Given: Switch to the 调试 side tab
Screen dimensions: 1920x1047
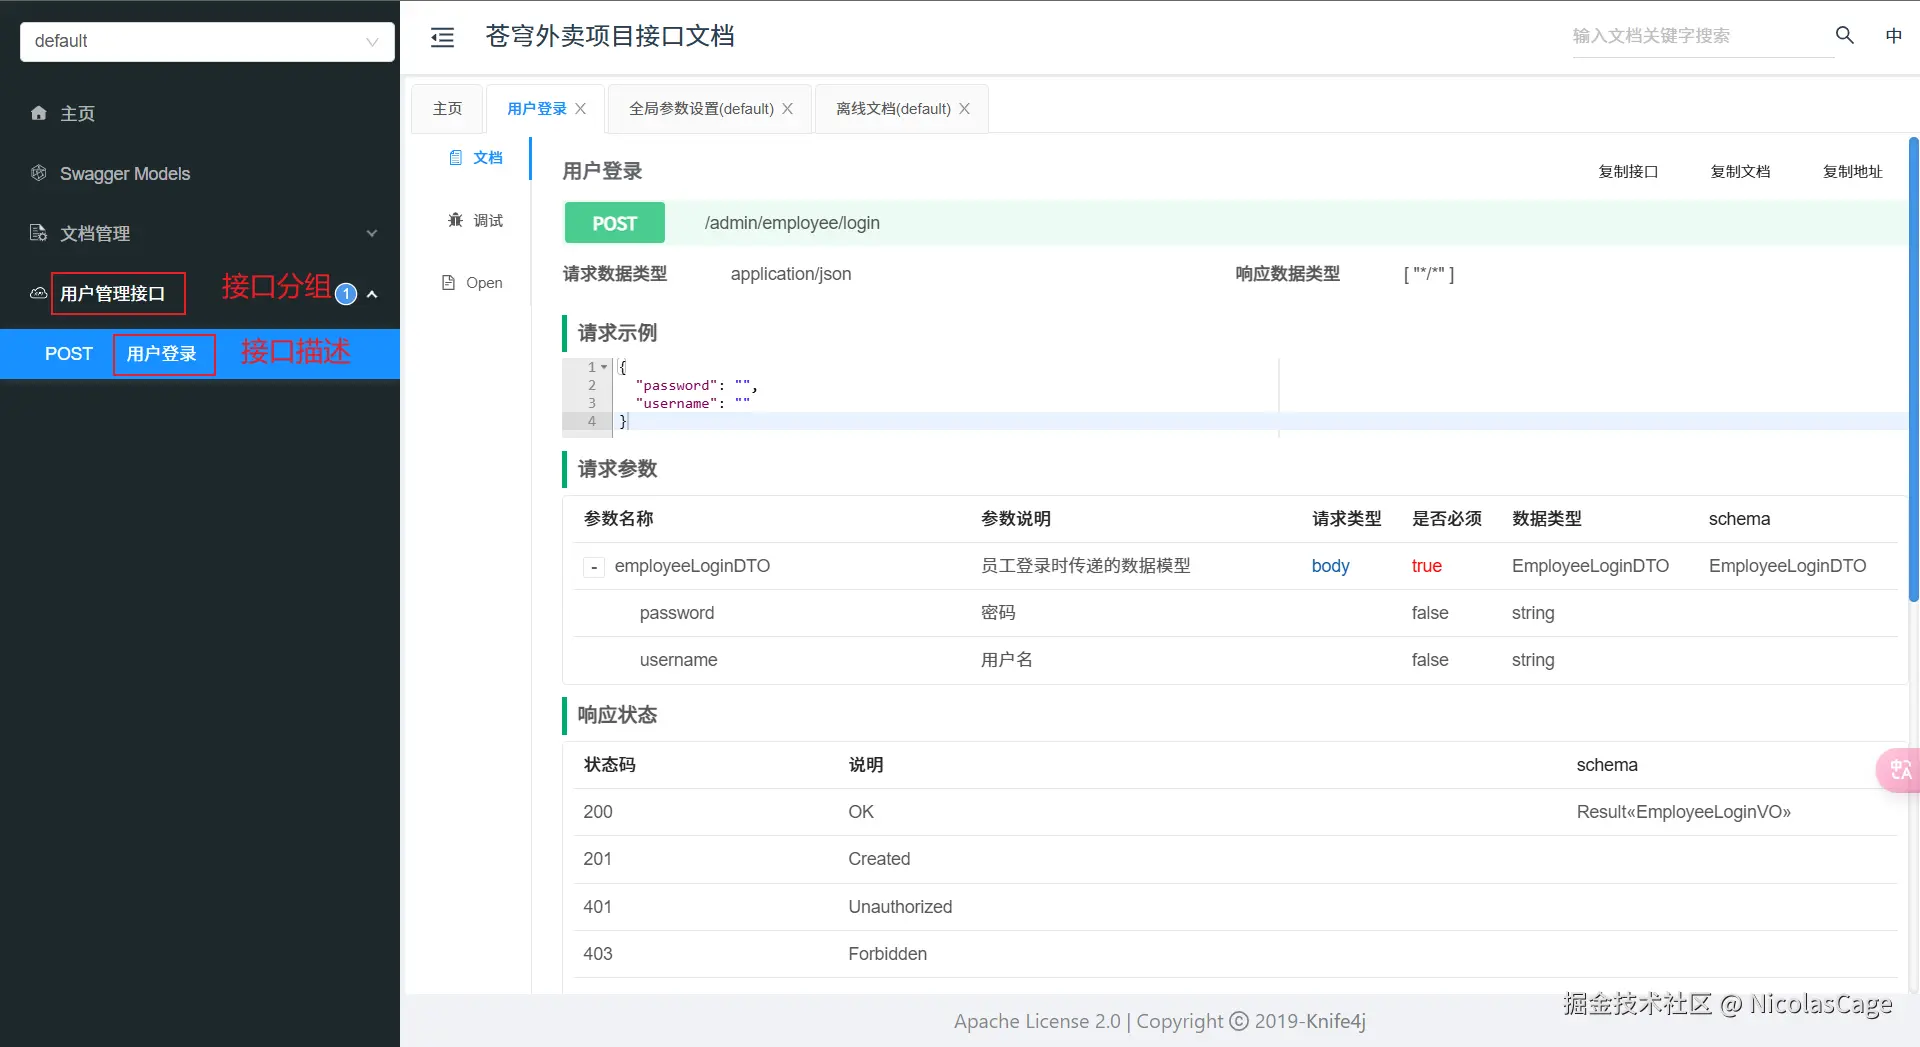Looking at the screenshot, I should tap(475, 220).
